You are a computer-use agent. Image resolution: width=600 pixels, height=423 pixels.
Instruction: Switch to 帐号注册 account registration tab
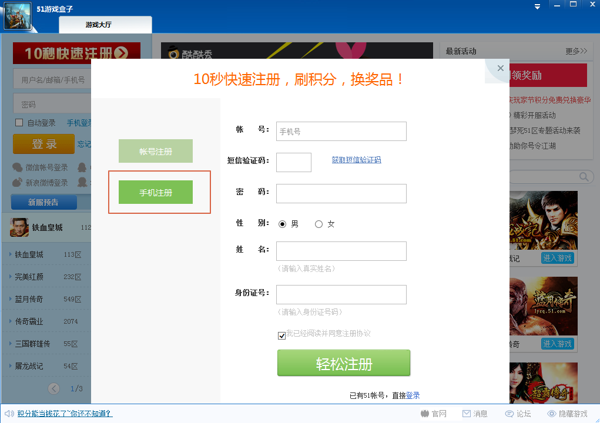[155, 152]
